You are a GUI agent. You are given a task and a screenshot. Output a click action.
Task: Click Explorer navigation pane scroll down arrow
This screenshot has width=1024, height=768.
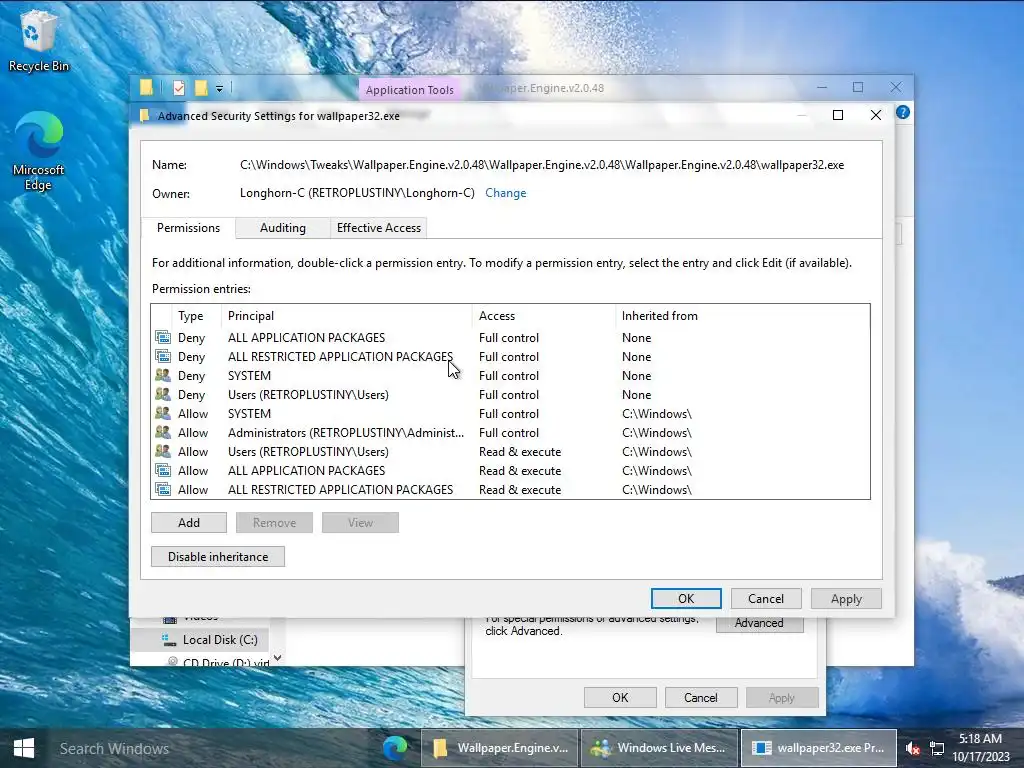(278, 658)
